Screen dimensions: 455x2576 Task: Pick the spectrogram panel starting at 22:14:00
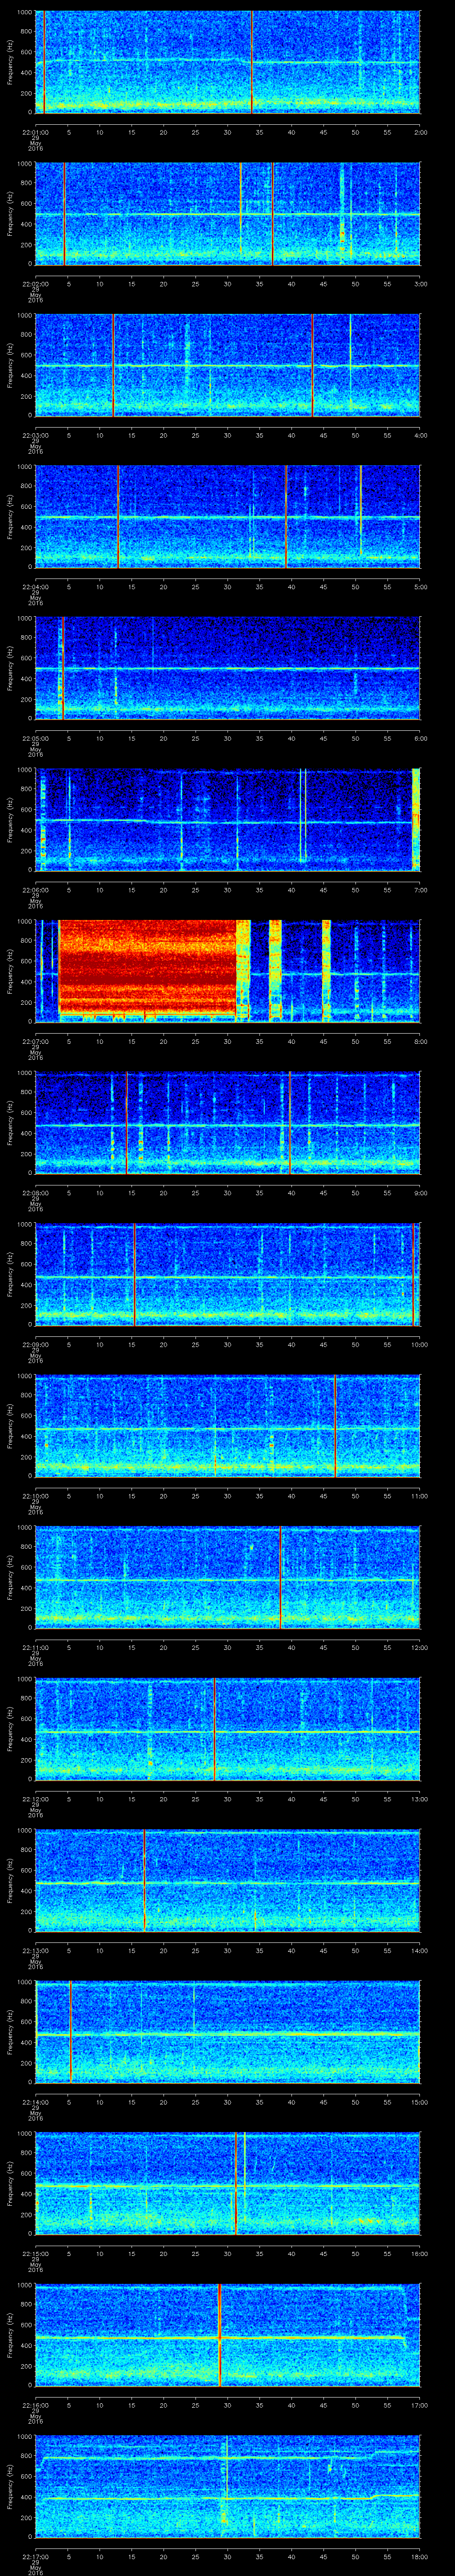[228, 2033]
